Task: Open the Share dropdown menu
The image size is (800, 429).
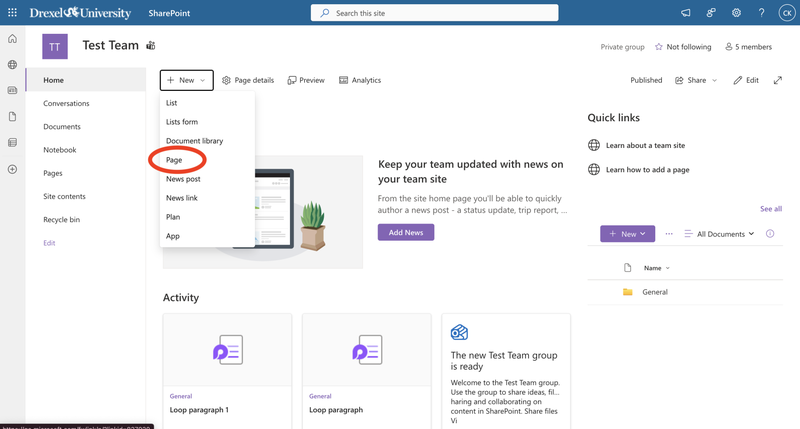Action: (697, 80)
